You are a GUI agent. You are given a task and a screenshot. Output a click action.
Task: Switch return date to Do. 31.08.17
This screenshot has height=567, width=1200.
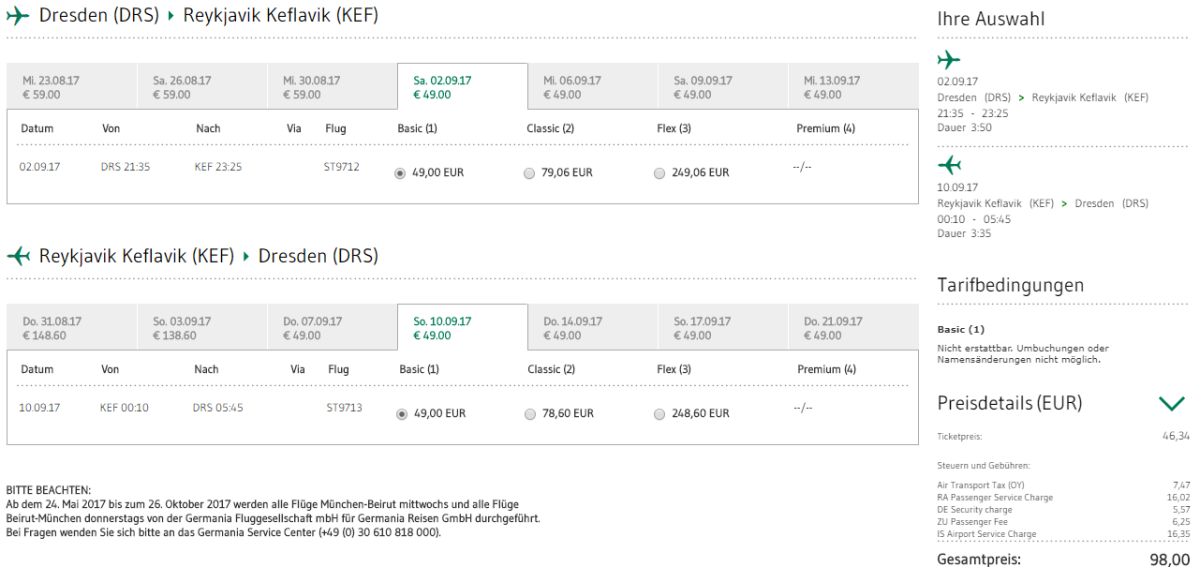click(x=72, y=328)
